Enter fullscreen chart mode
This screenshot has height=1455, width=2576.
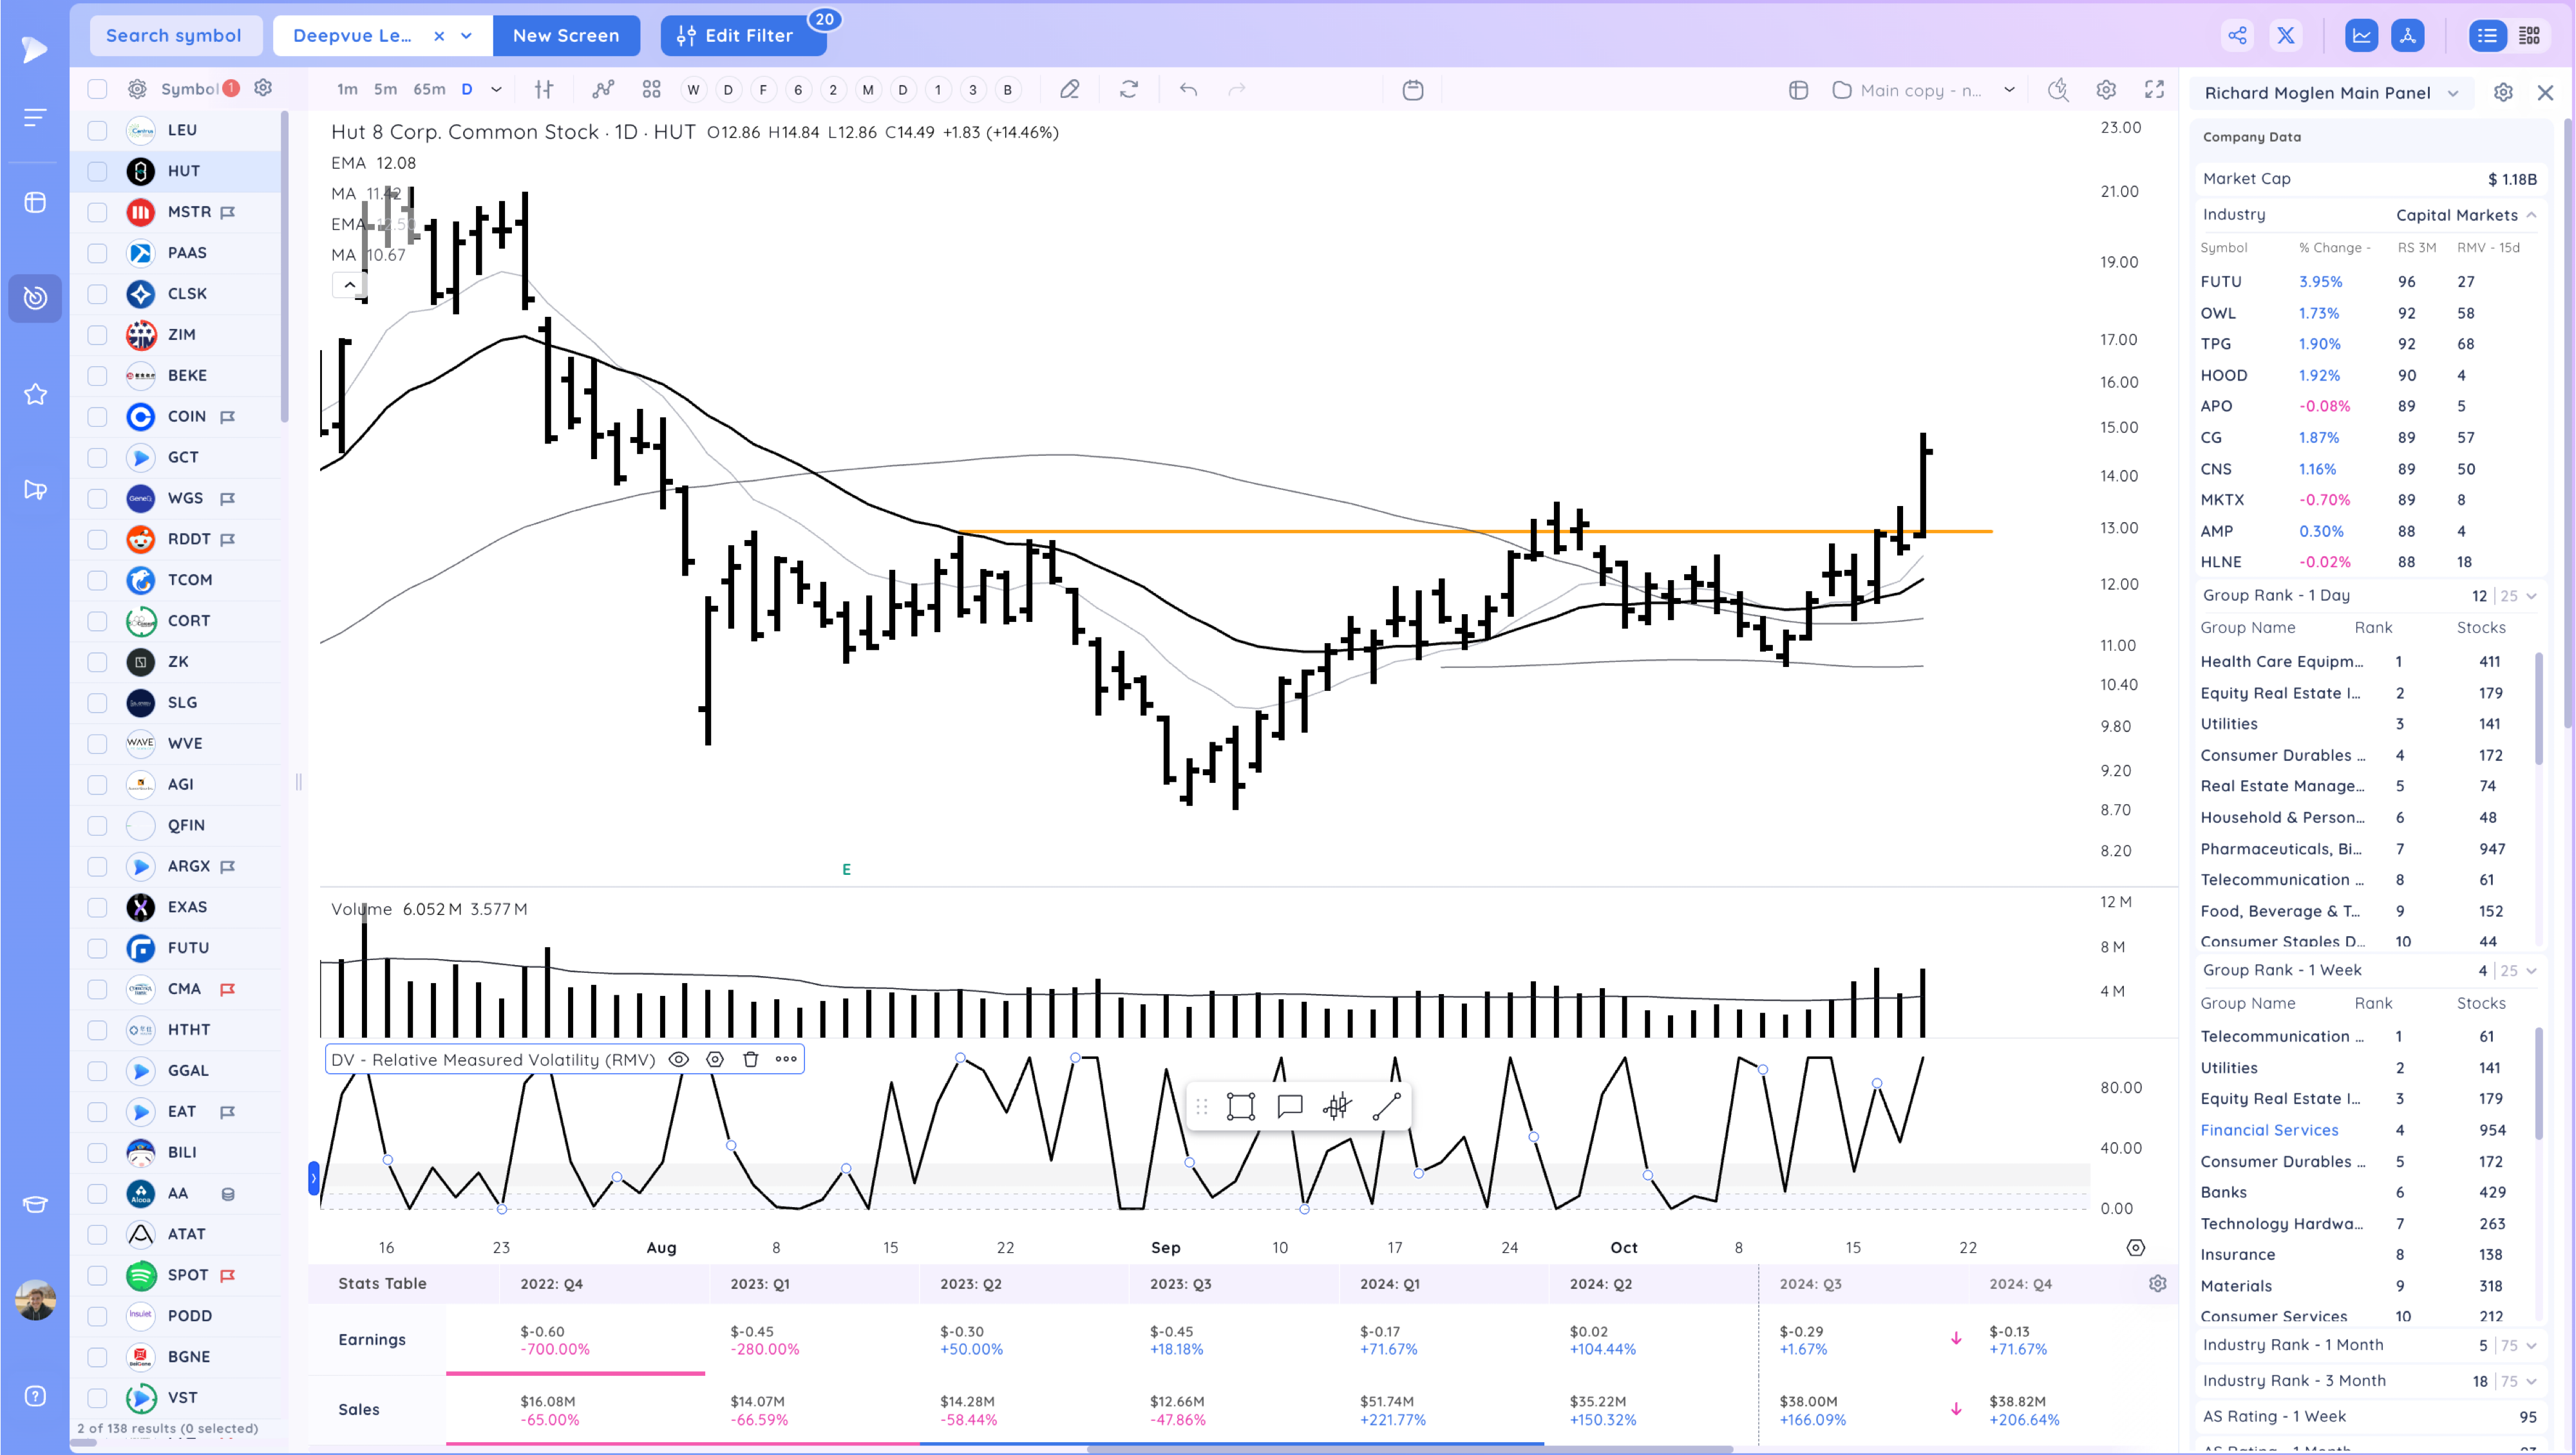click(2155, 90)
